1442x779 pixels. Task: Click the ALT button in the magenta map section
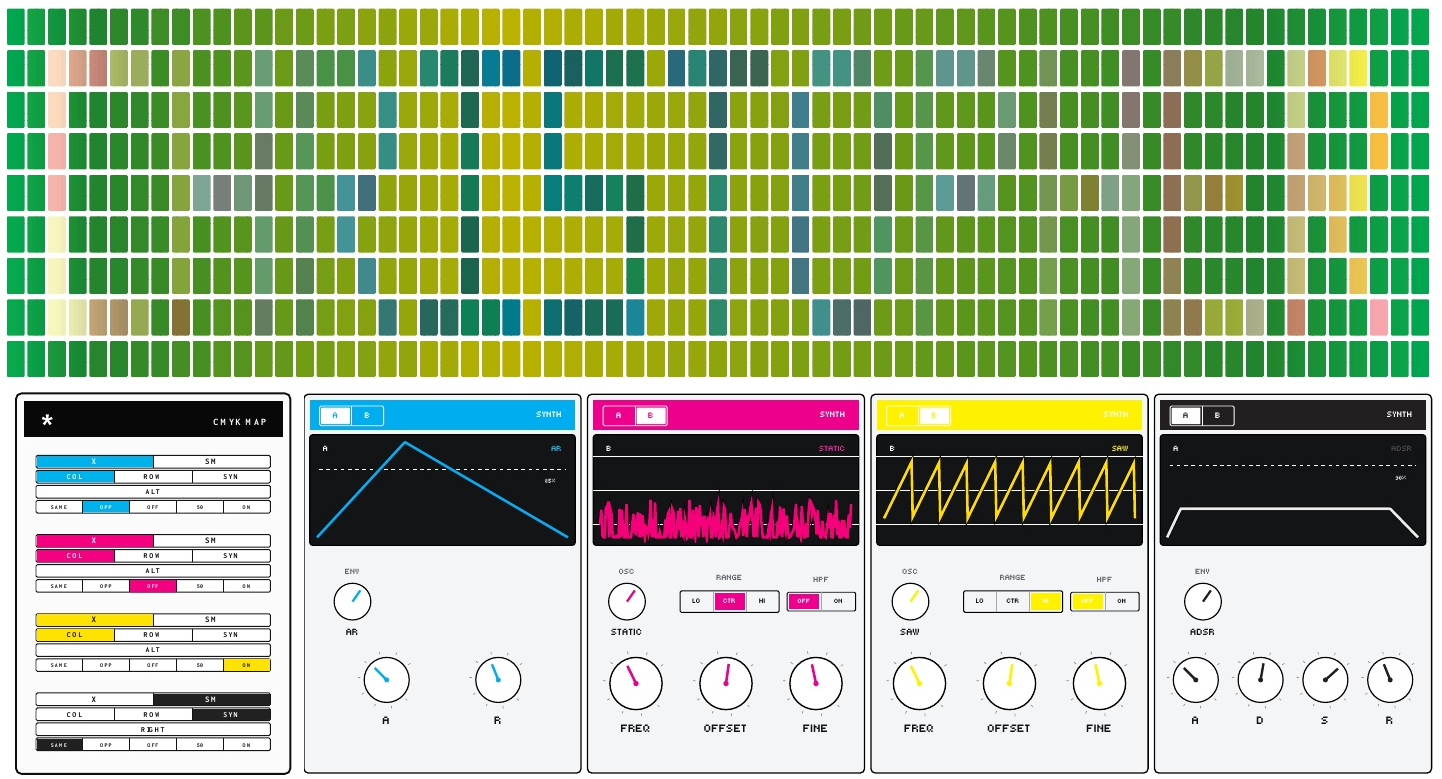(x=153, y=571)
